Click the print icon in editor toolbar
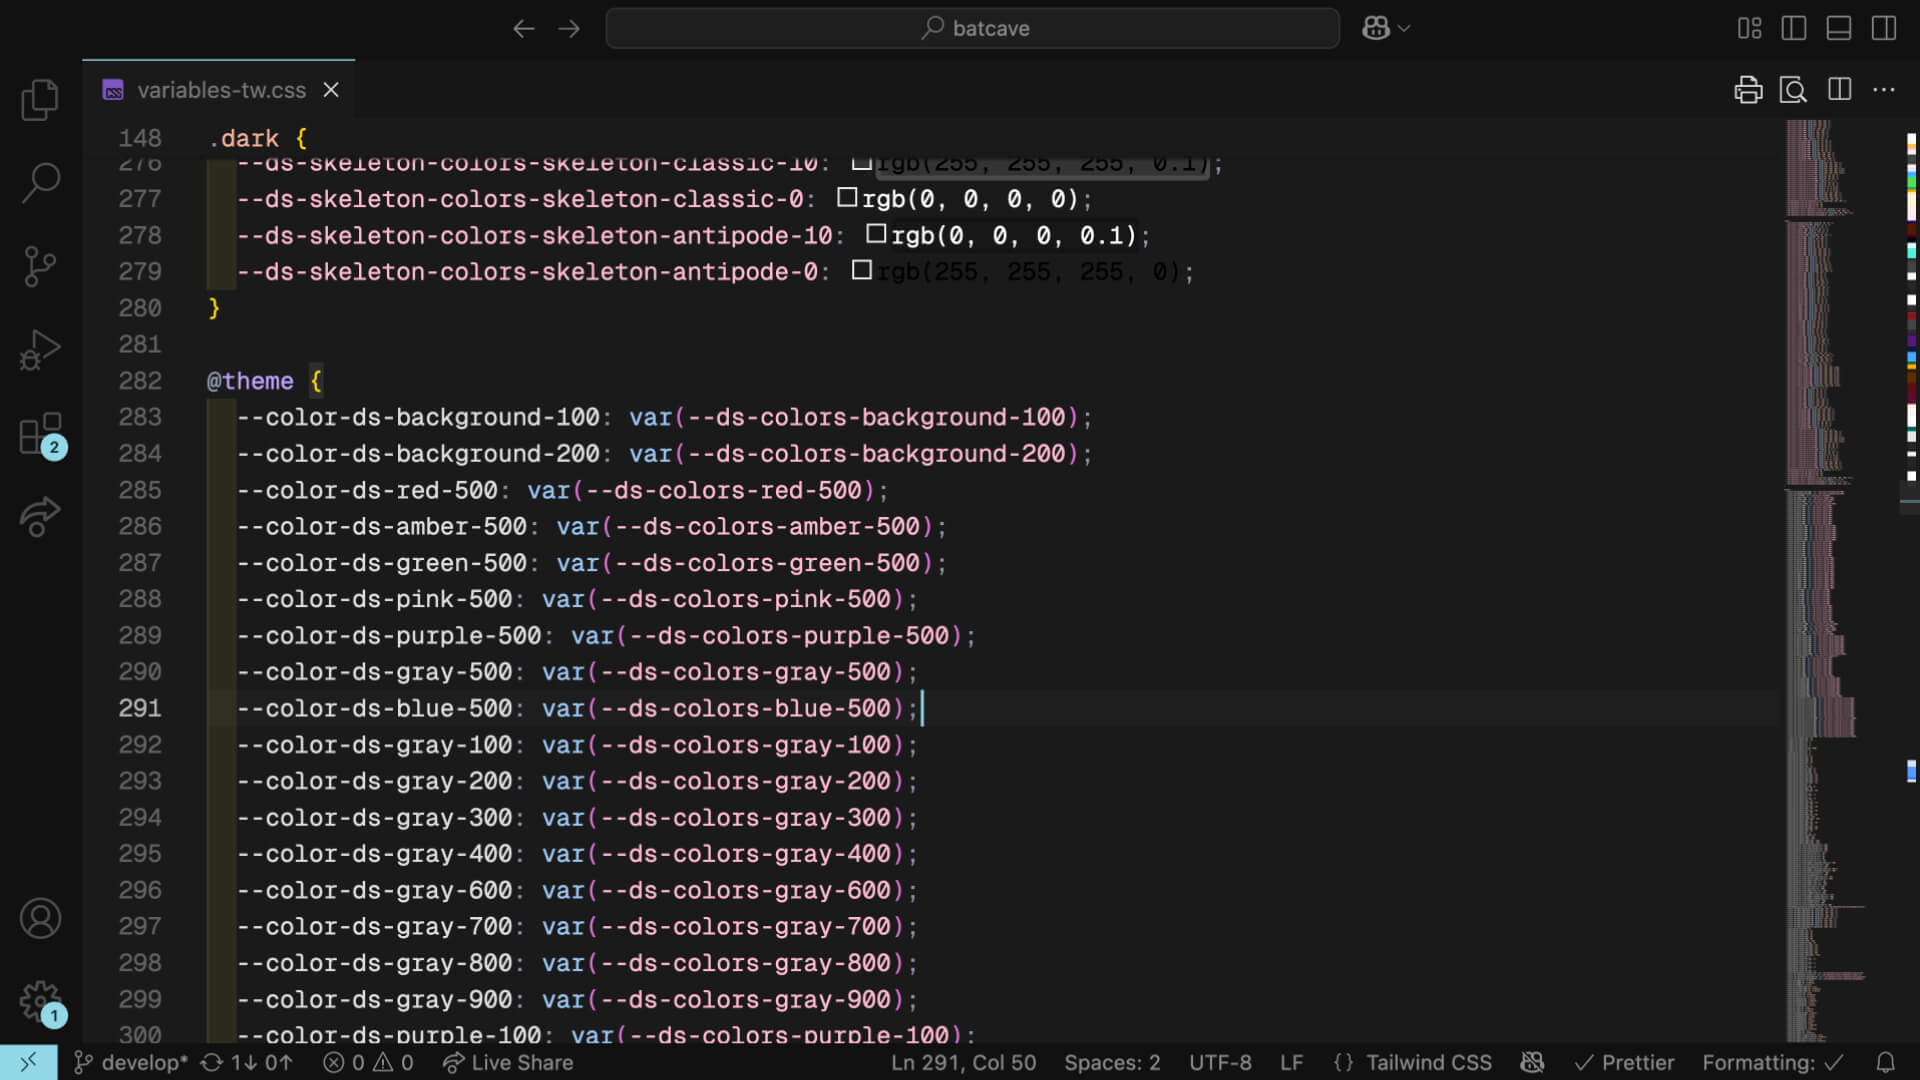 click(x=1748, y=90)
